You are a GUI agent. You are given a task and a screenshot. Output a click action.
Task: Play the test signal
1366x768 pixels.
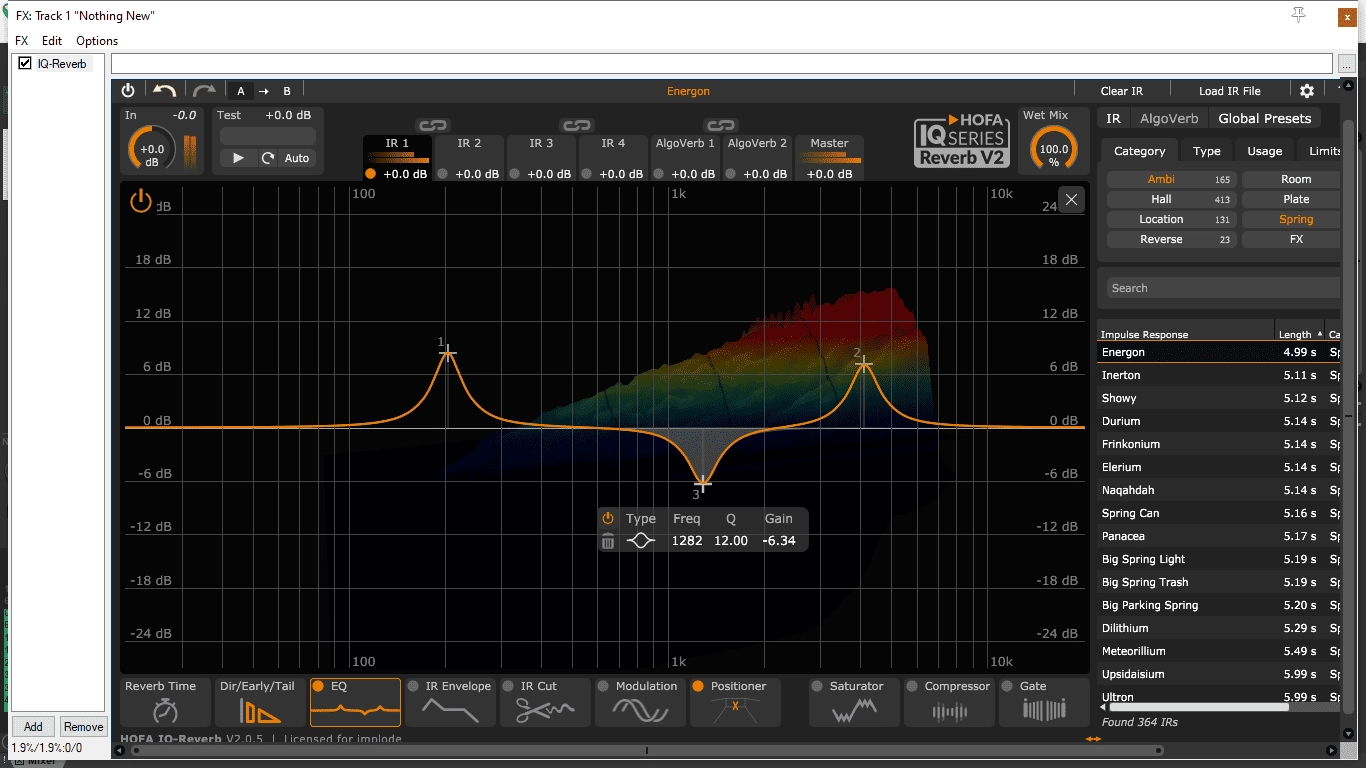tap(238, 158)
